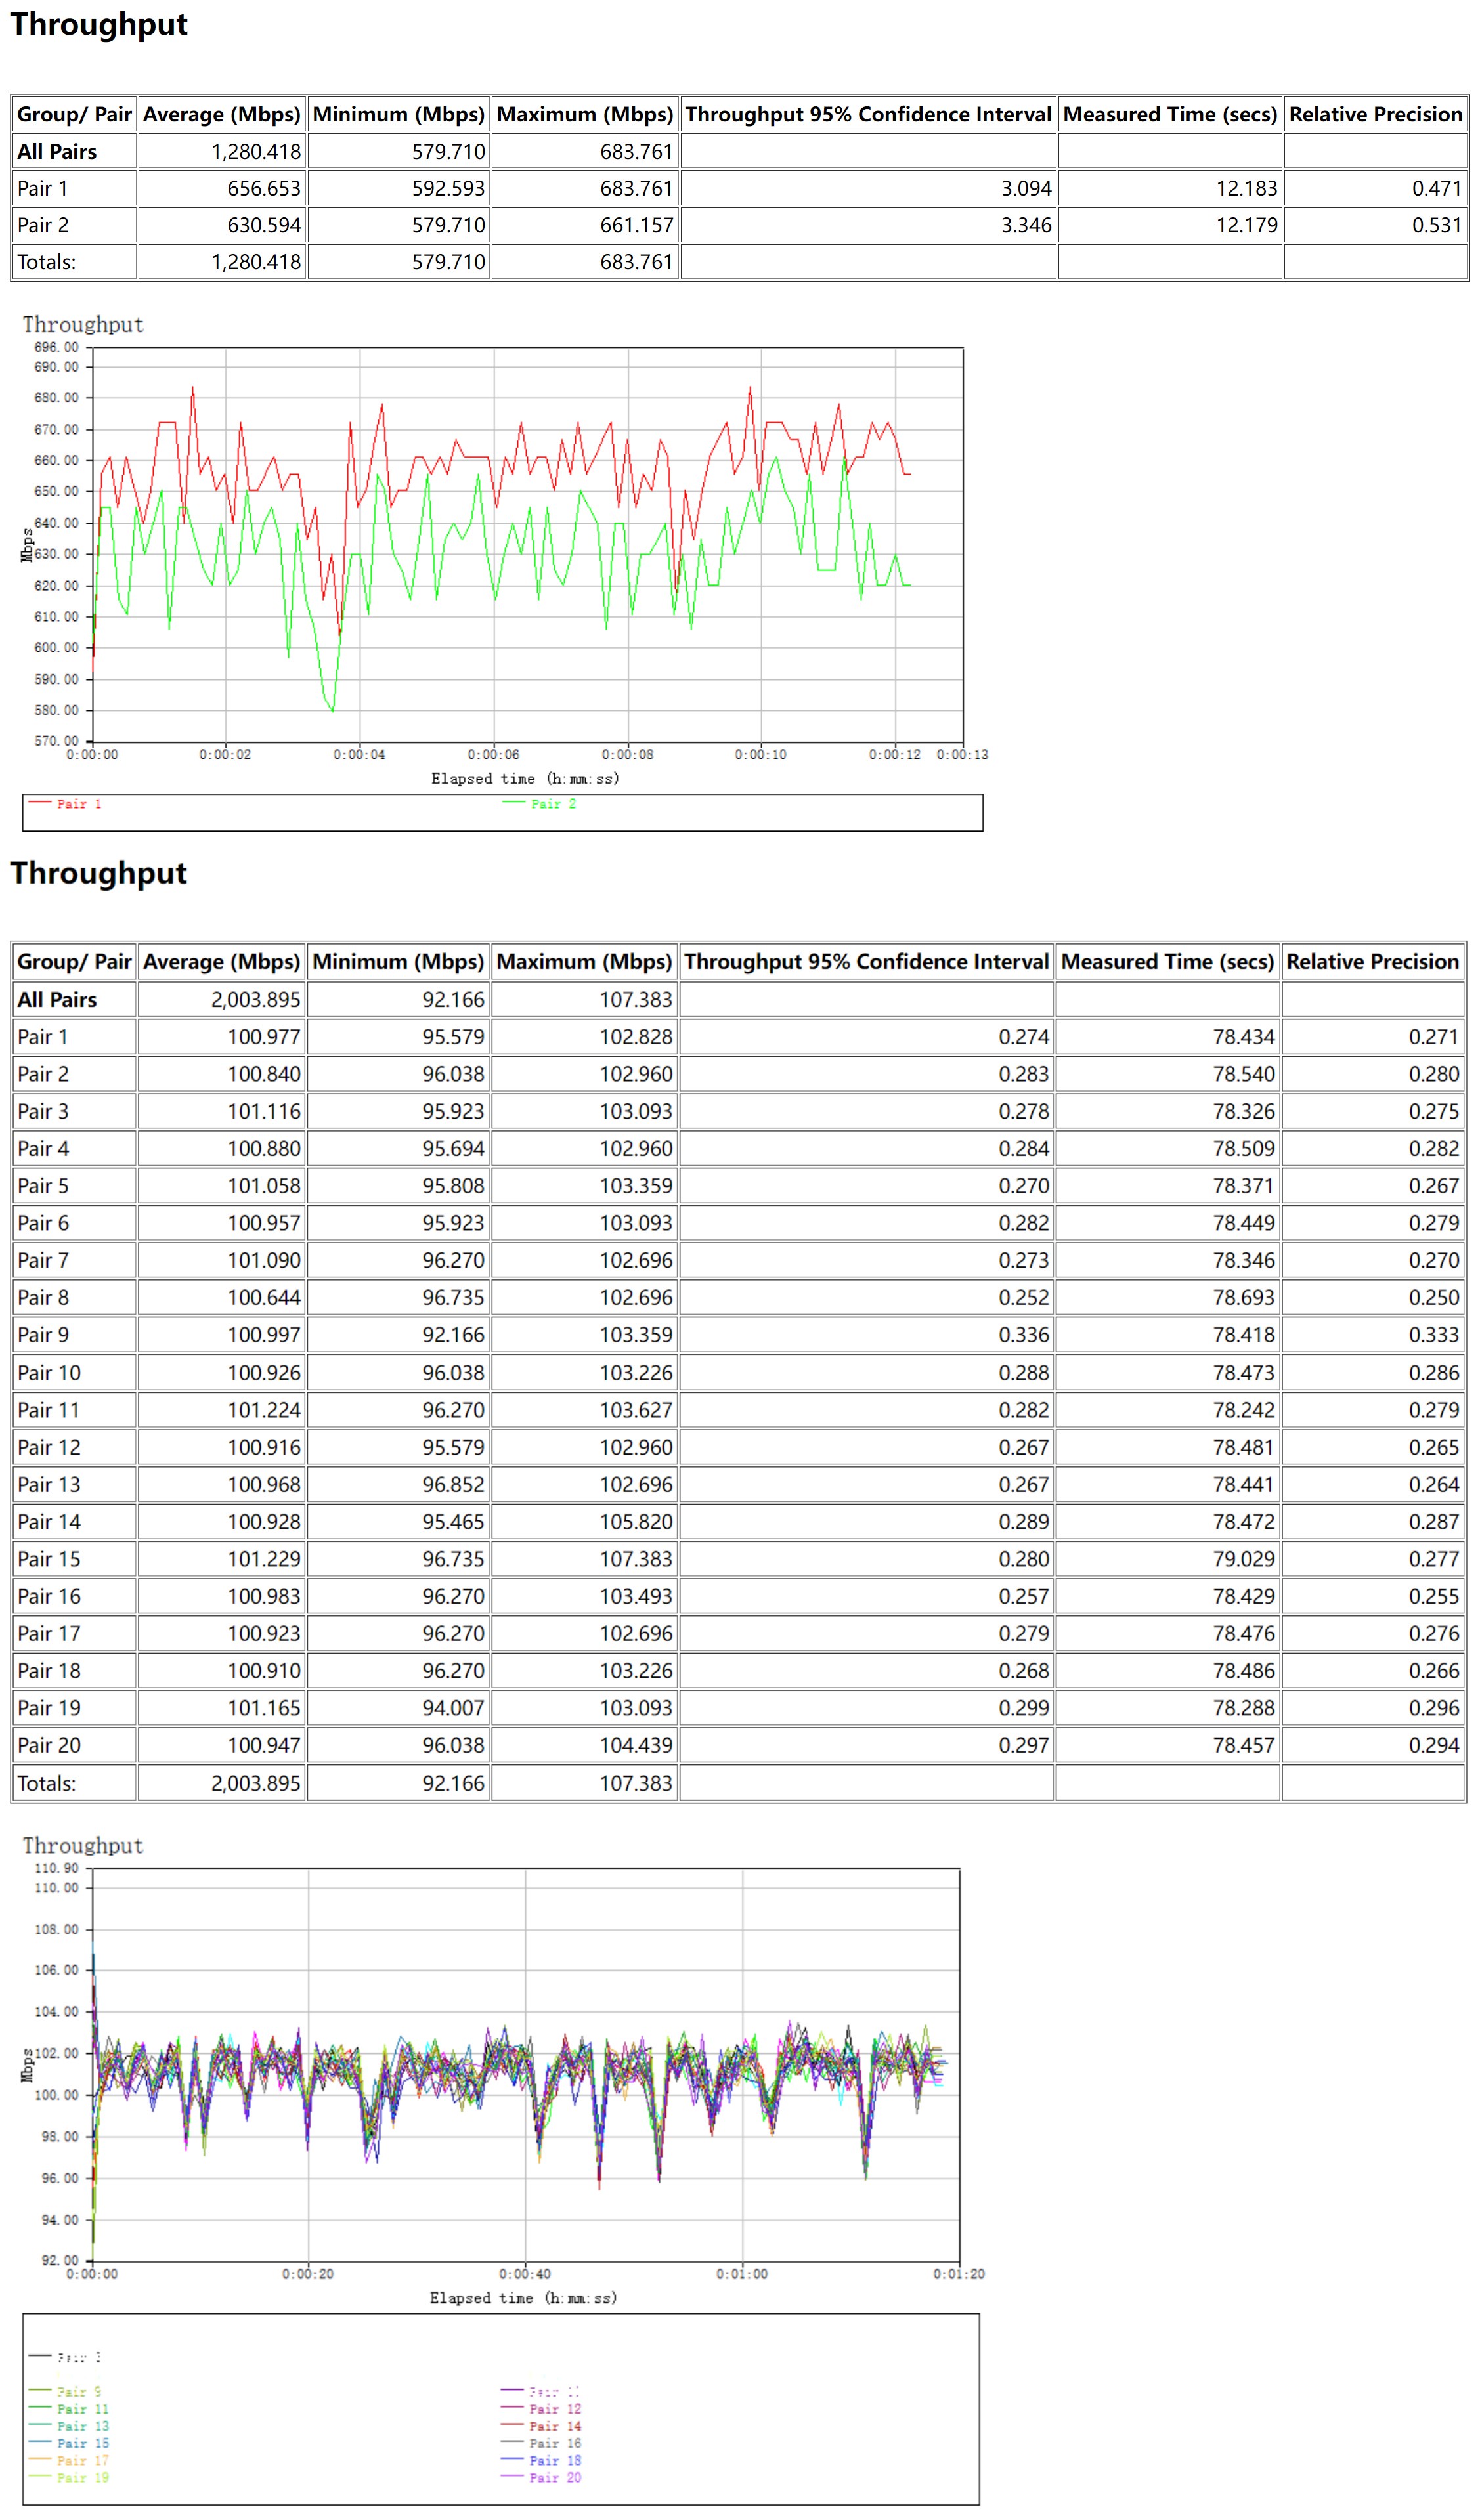Click the Pair 19 legend entry
1480x2520 pixels.
tap(69, 2478)
